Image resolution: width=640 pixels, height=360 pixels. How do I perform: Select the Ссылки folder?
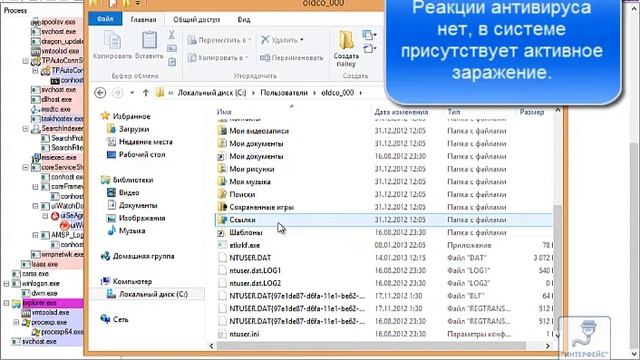pyautogui.click(x=384, y=220)
